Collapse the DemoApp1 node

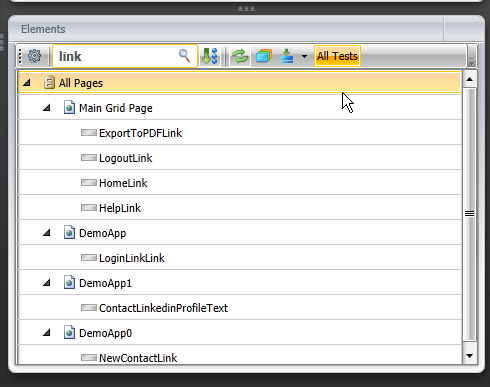click(47, 283)
